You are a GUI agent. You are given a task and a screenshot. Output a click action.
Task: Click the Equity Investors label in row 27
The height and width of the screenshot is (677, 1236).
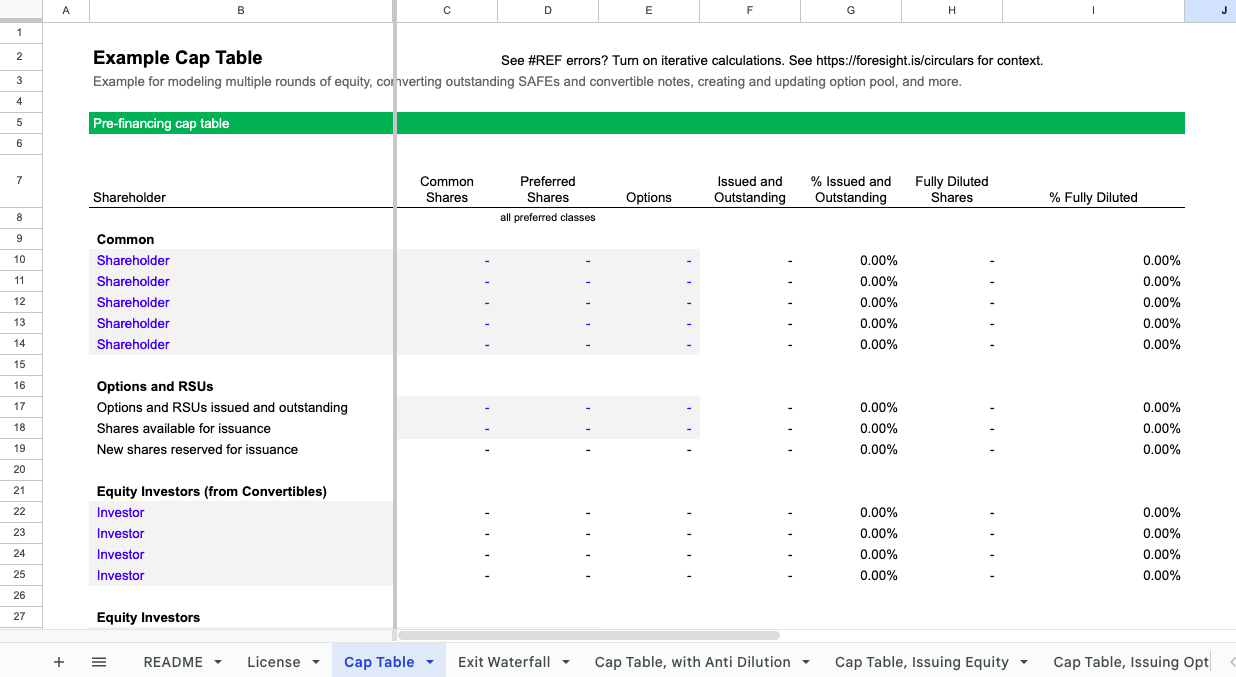click(148, 618)
